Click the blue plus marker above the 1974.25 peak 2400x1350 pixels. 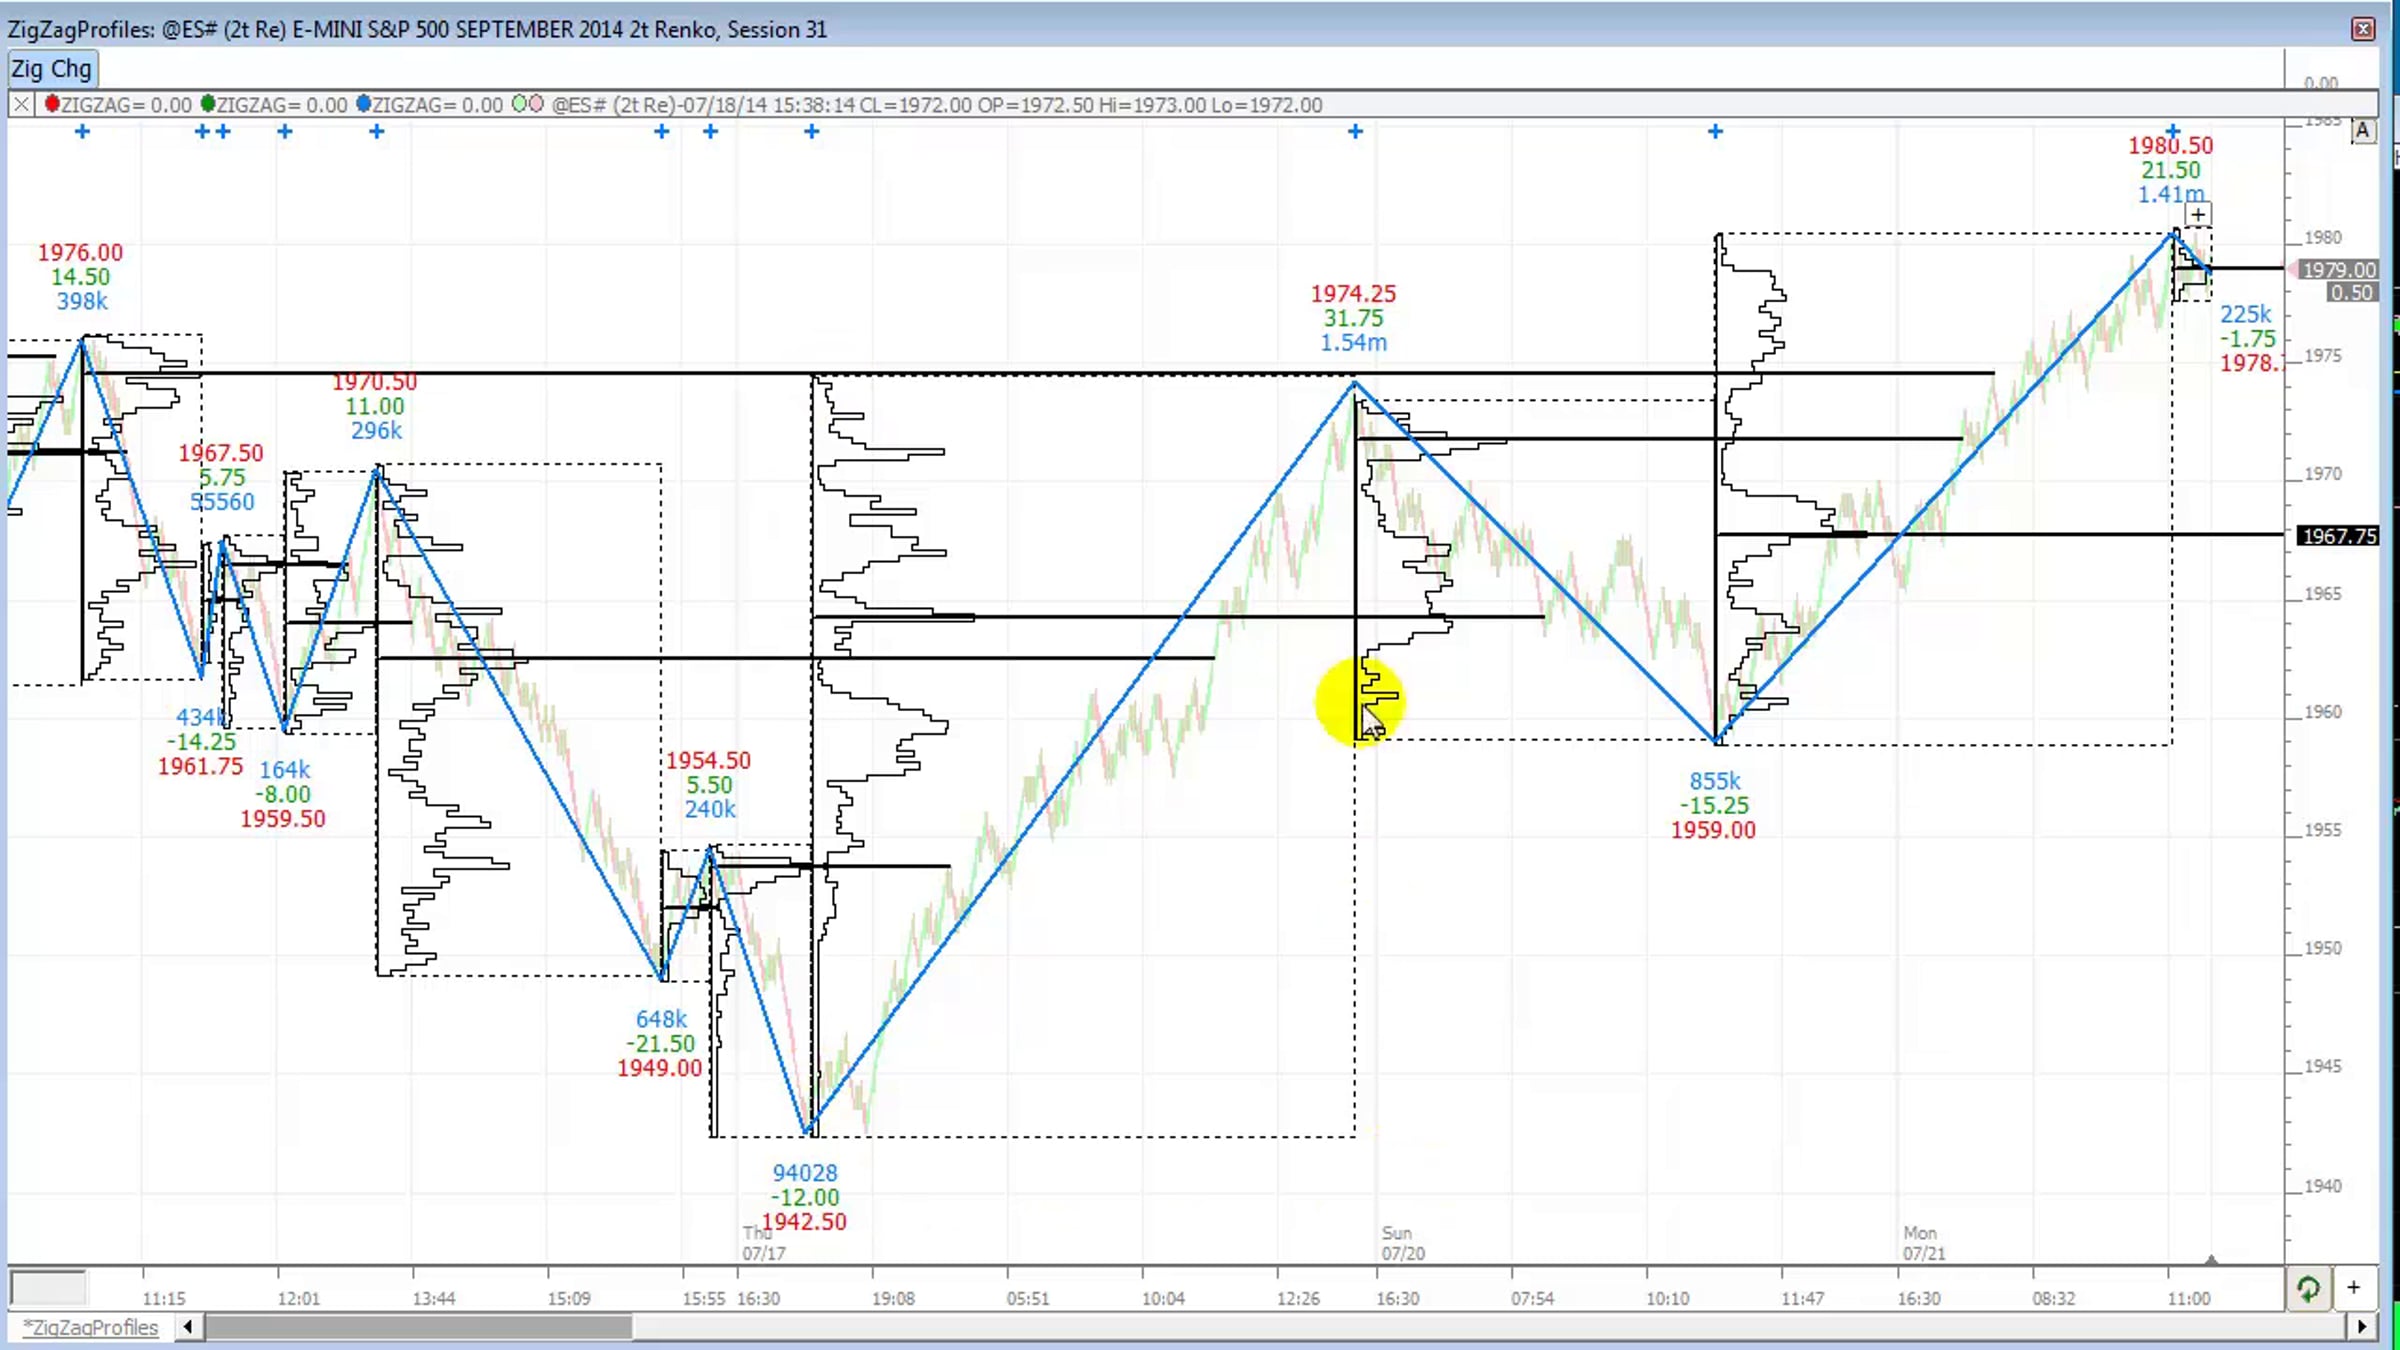(x=1355, y=132)
